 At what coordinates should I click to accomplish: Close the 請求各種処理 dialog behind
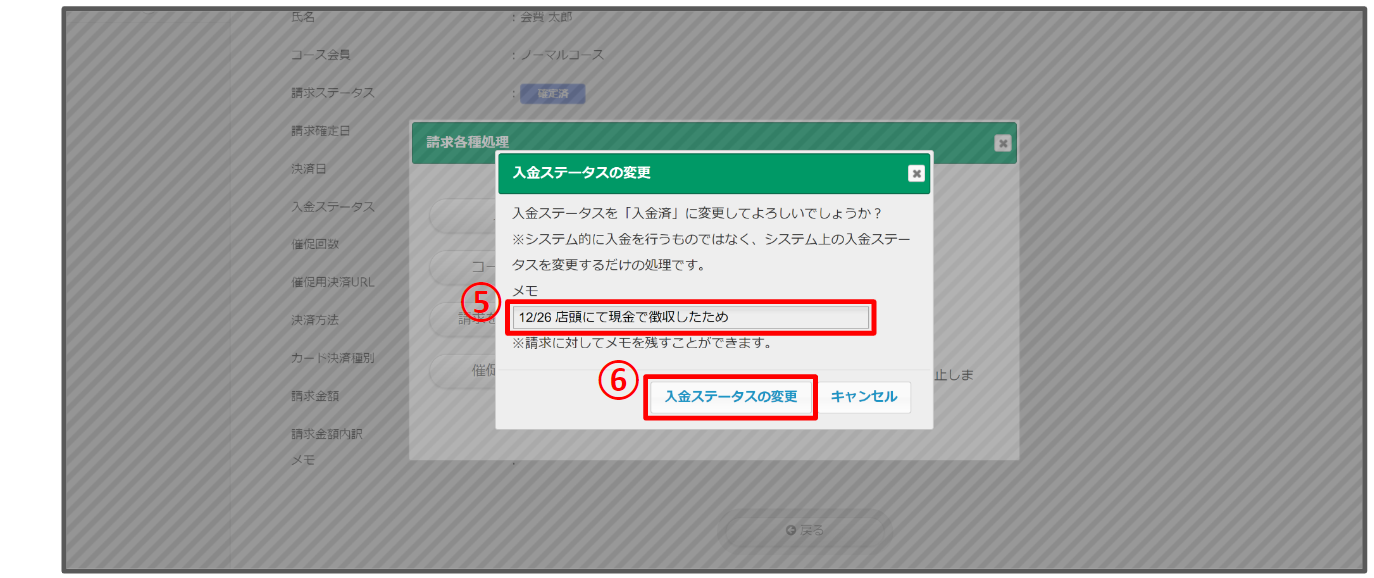pyautogui.click(x=1002, y=143)
